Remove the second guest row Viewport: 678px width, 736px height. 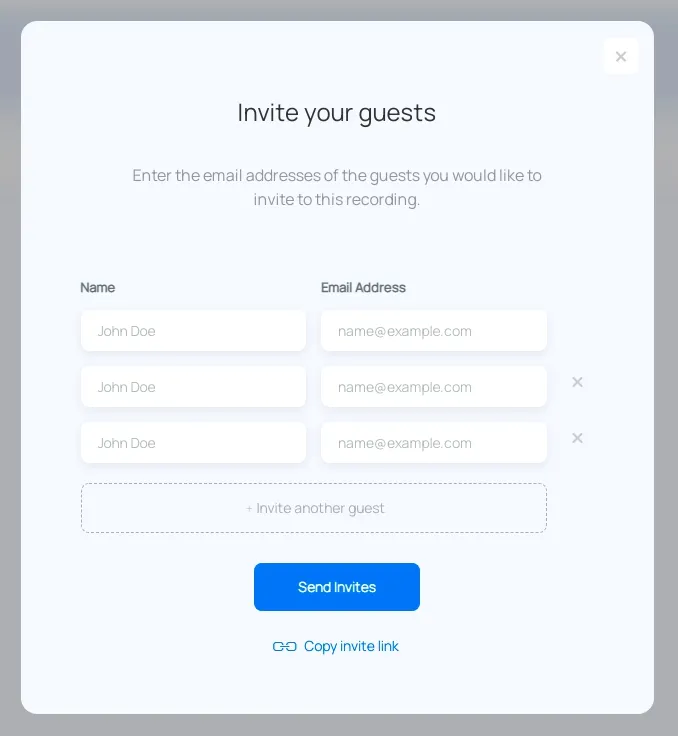(x=577, y=382)
